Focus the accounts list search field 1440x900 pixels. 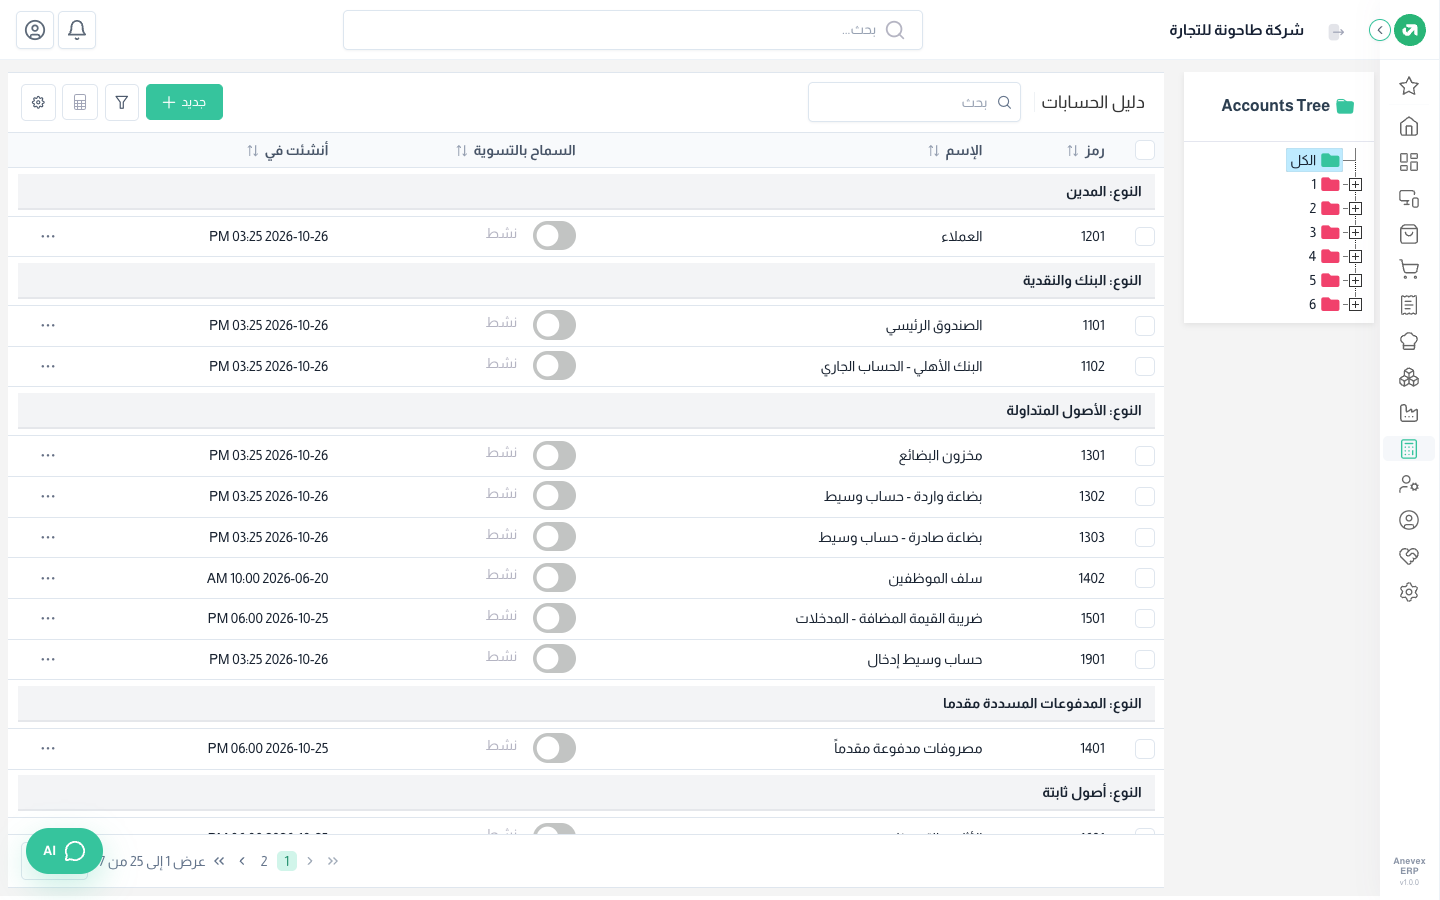click(914, 102)
